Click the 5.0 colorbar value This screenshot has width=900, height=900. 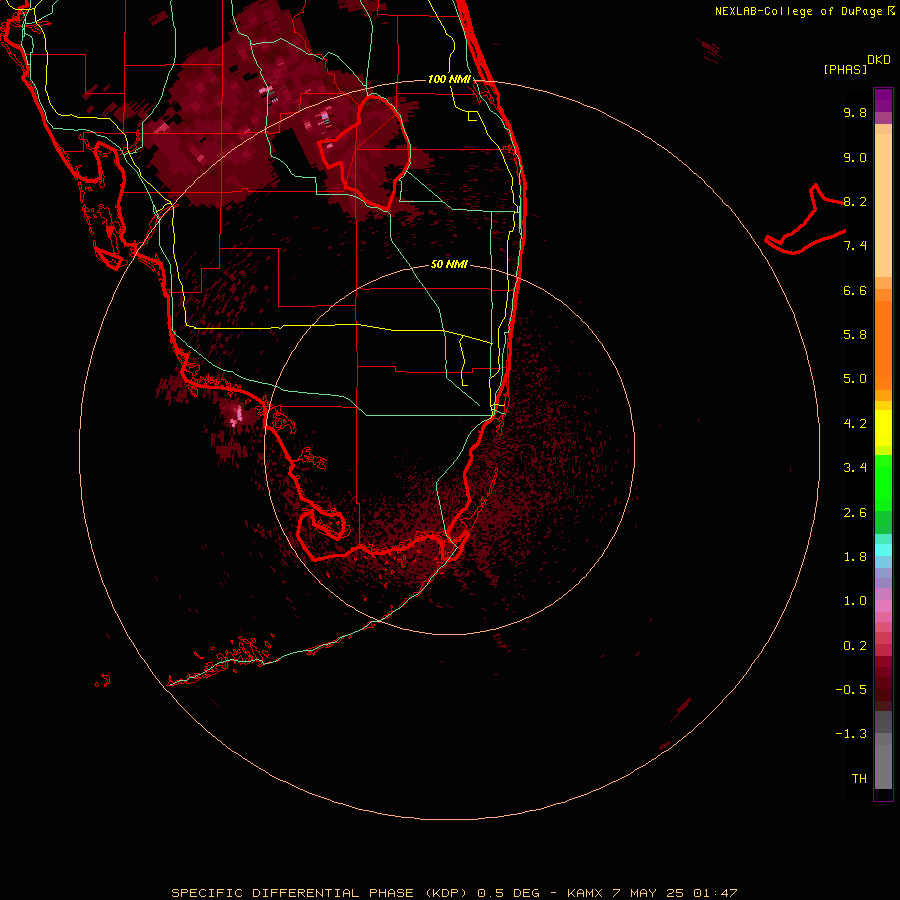point(855,379)
